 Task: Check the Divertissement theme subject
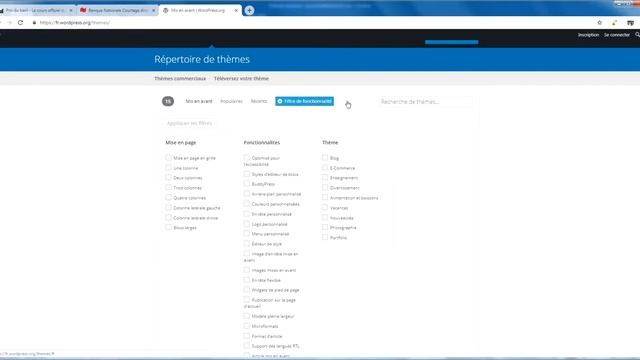coord(325,188)
